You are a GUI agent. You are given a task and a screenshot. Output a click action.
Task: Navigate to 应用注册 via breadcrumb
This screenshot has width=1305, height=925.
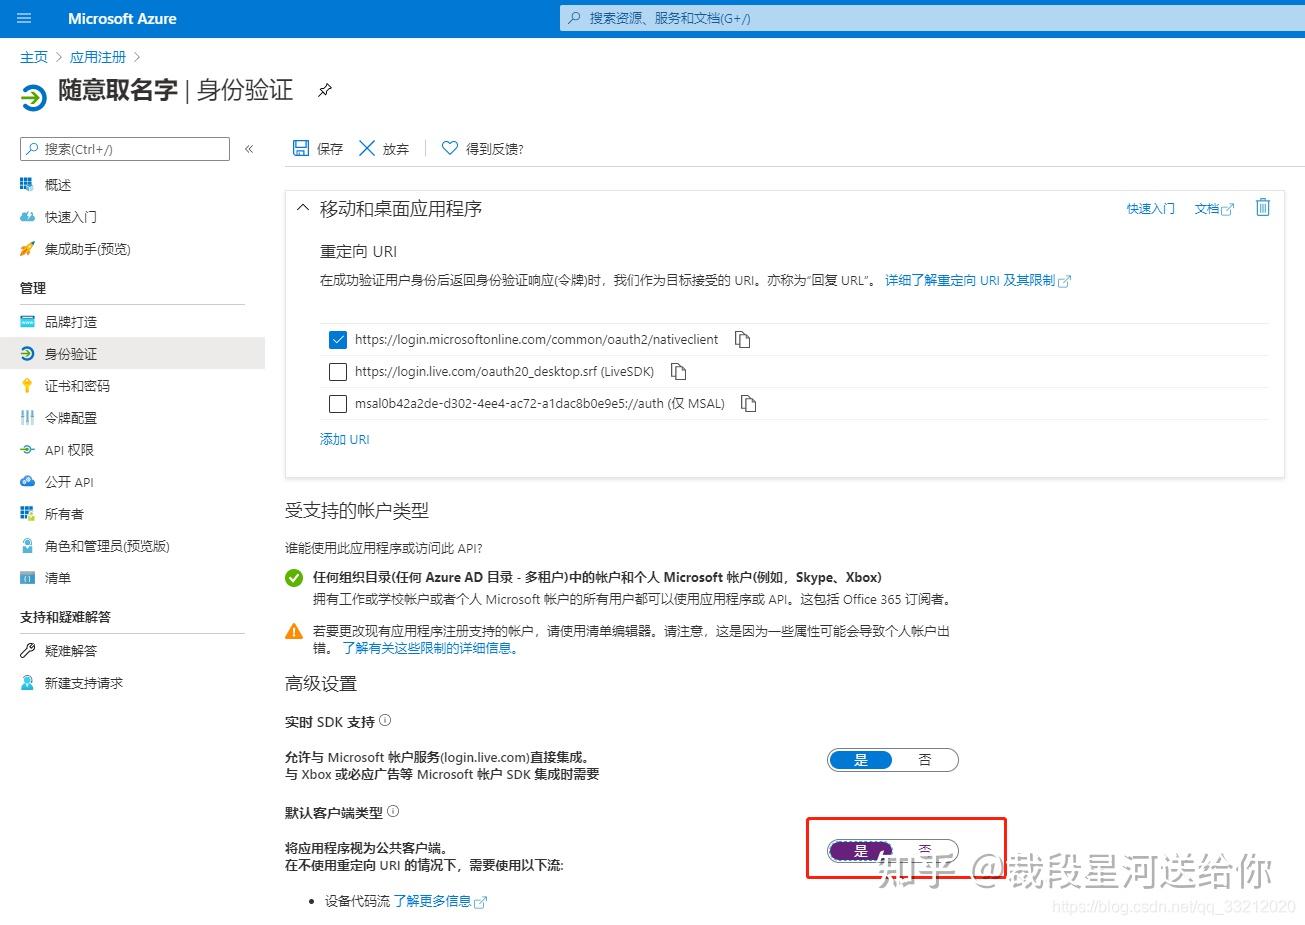coord(97,56)
